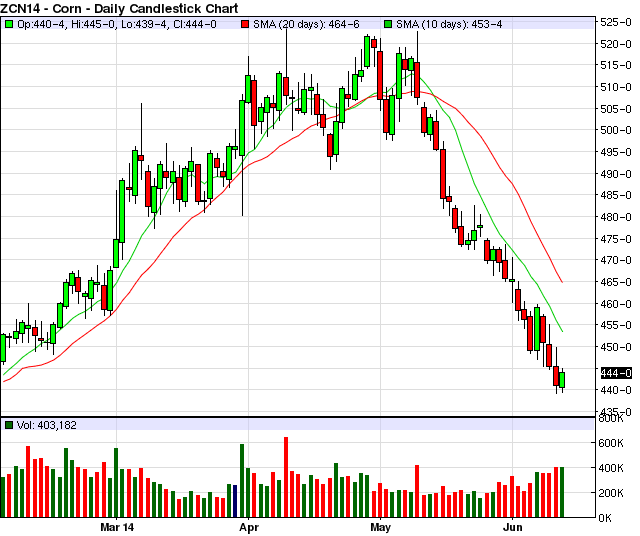Click the right end of red SMA line

pos(562,282)
